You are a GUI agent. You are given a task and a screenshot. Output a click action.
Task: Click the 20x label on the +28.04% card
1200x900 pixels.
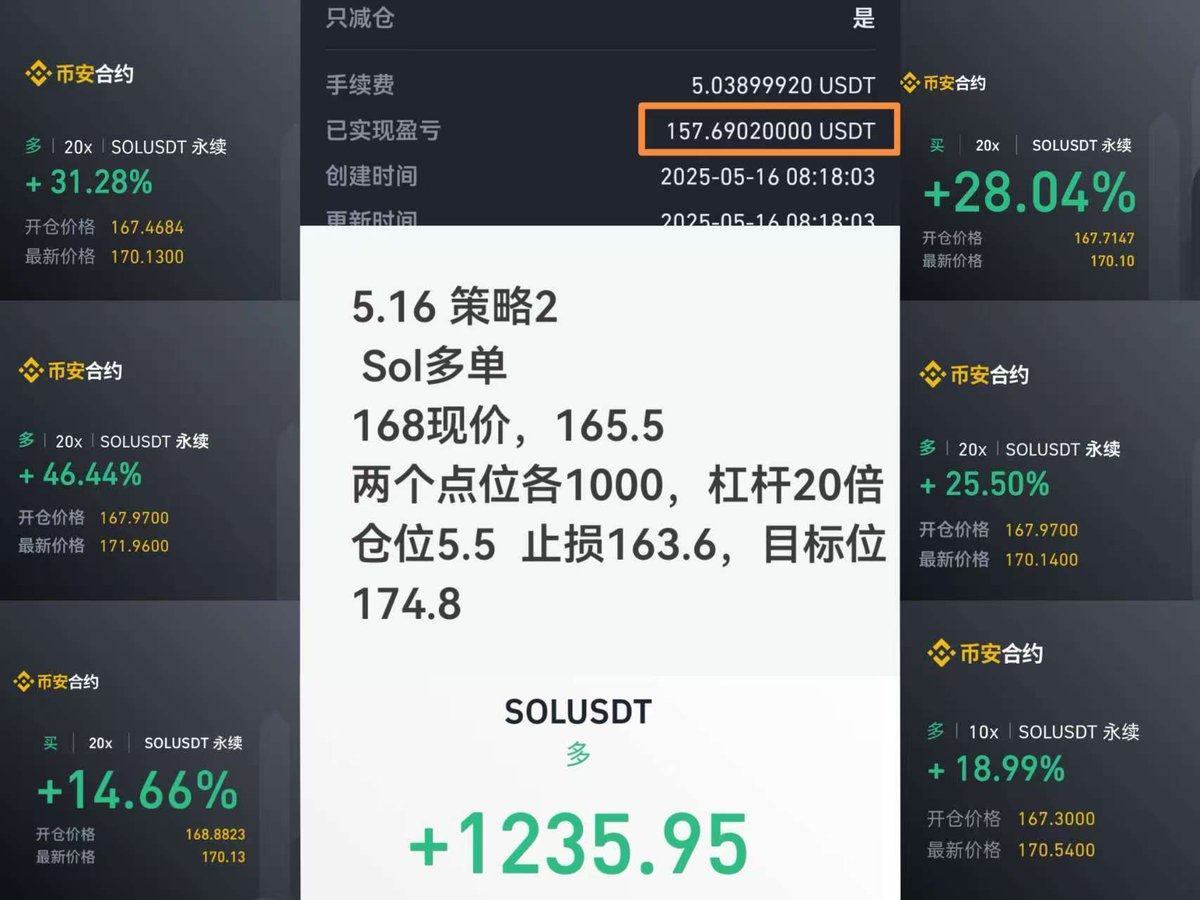[x=987, y=146]
